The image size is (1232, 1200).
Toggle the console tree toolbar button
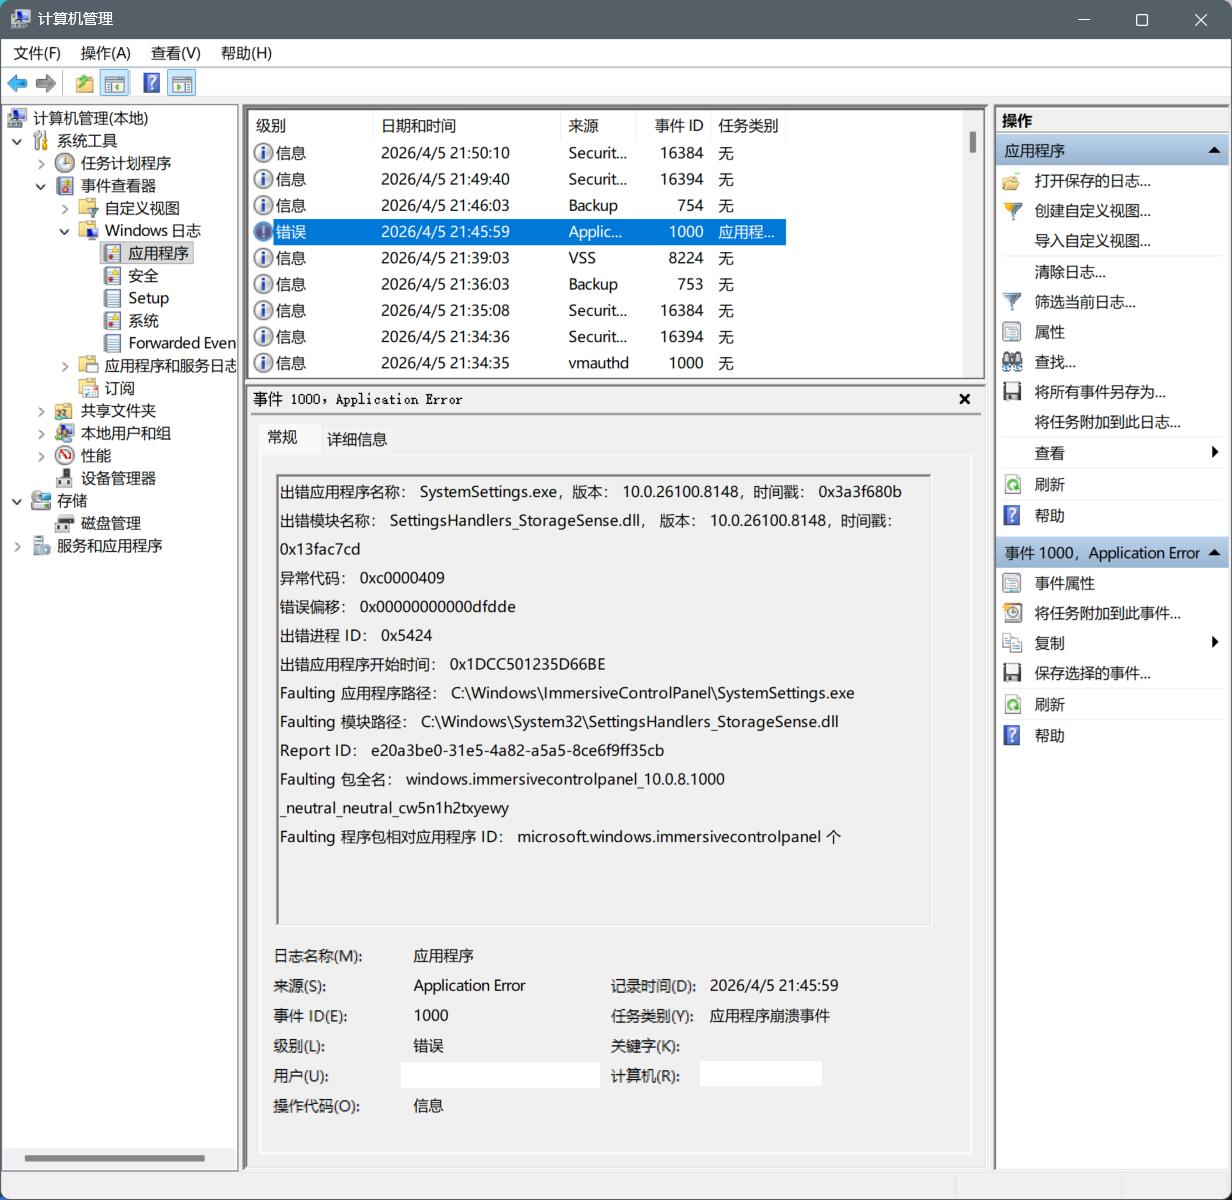115,83
